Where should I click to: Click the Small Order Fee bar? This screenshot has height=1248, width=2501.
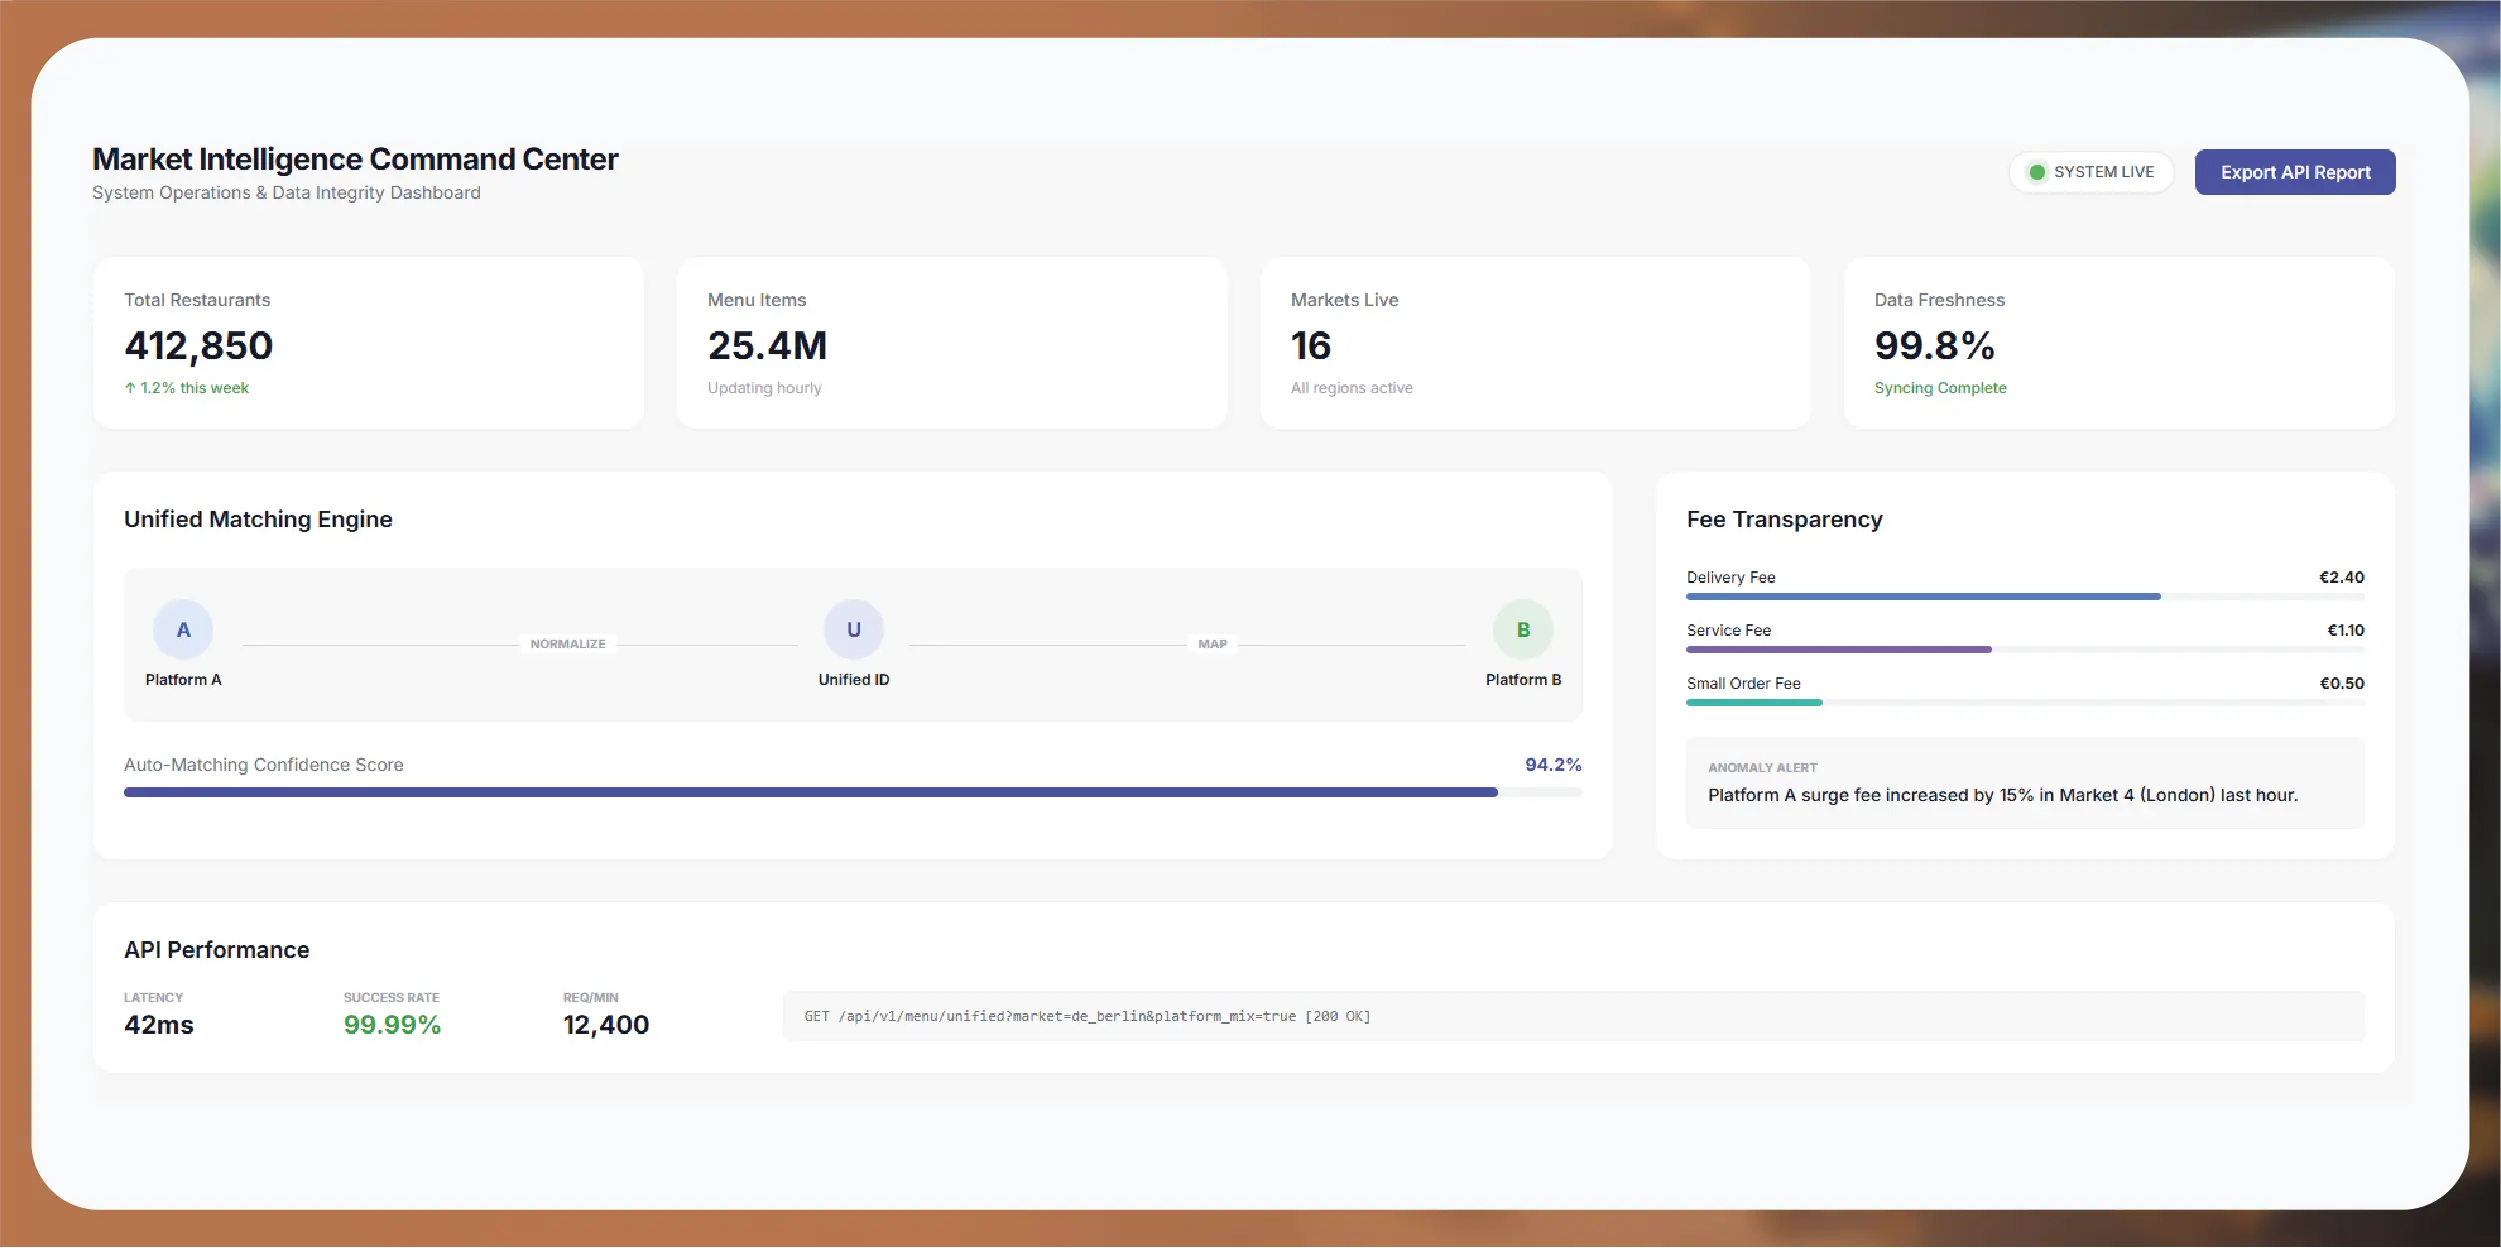tap(2025, 703)
